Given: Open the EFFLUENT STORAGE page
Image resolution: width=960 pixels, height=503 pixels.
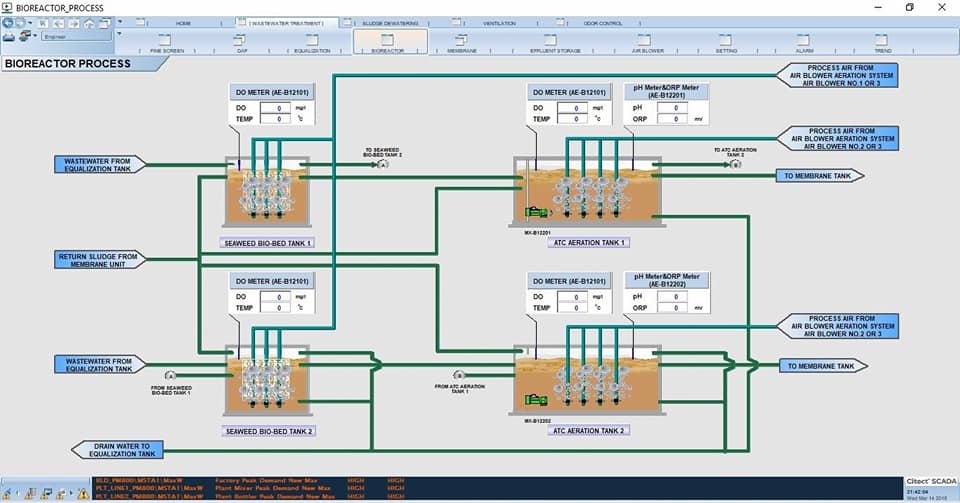Looking at the screenshot, I should click(555, 43).
